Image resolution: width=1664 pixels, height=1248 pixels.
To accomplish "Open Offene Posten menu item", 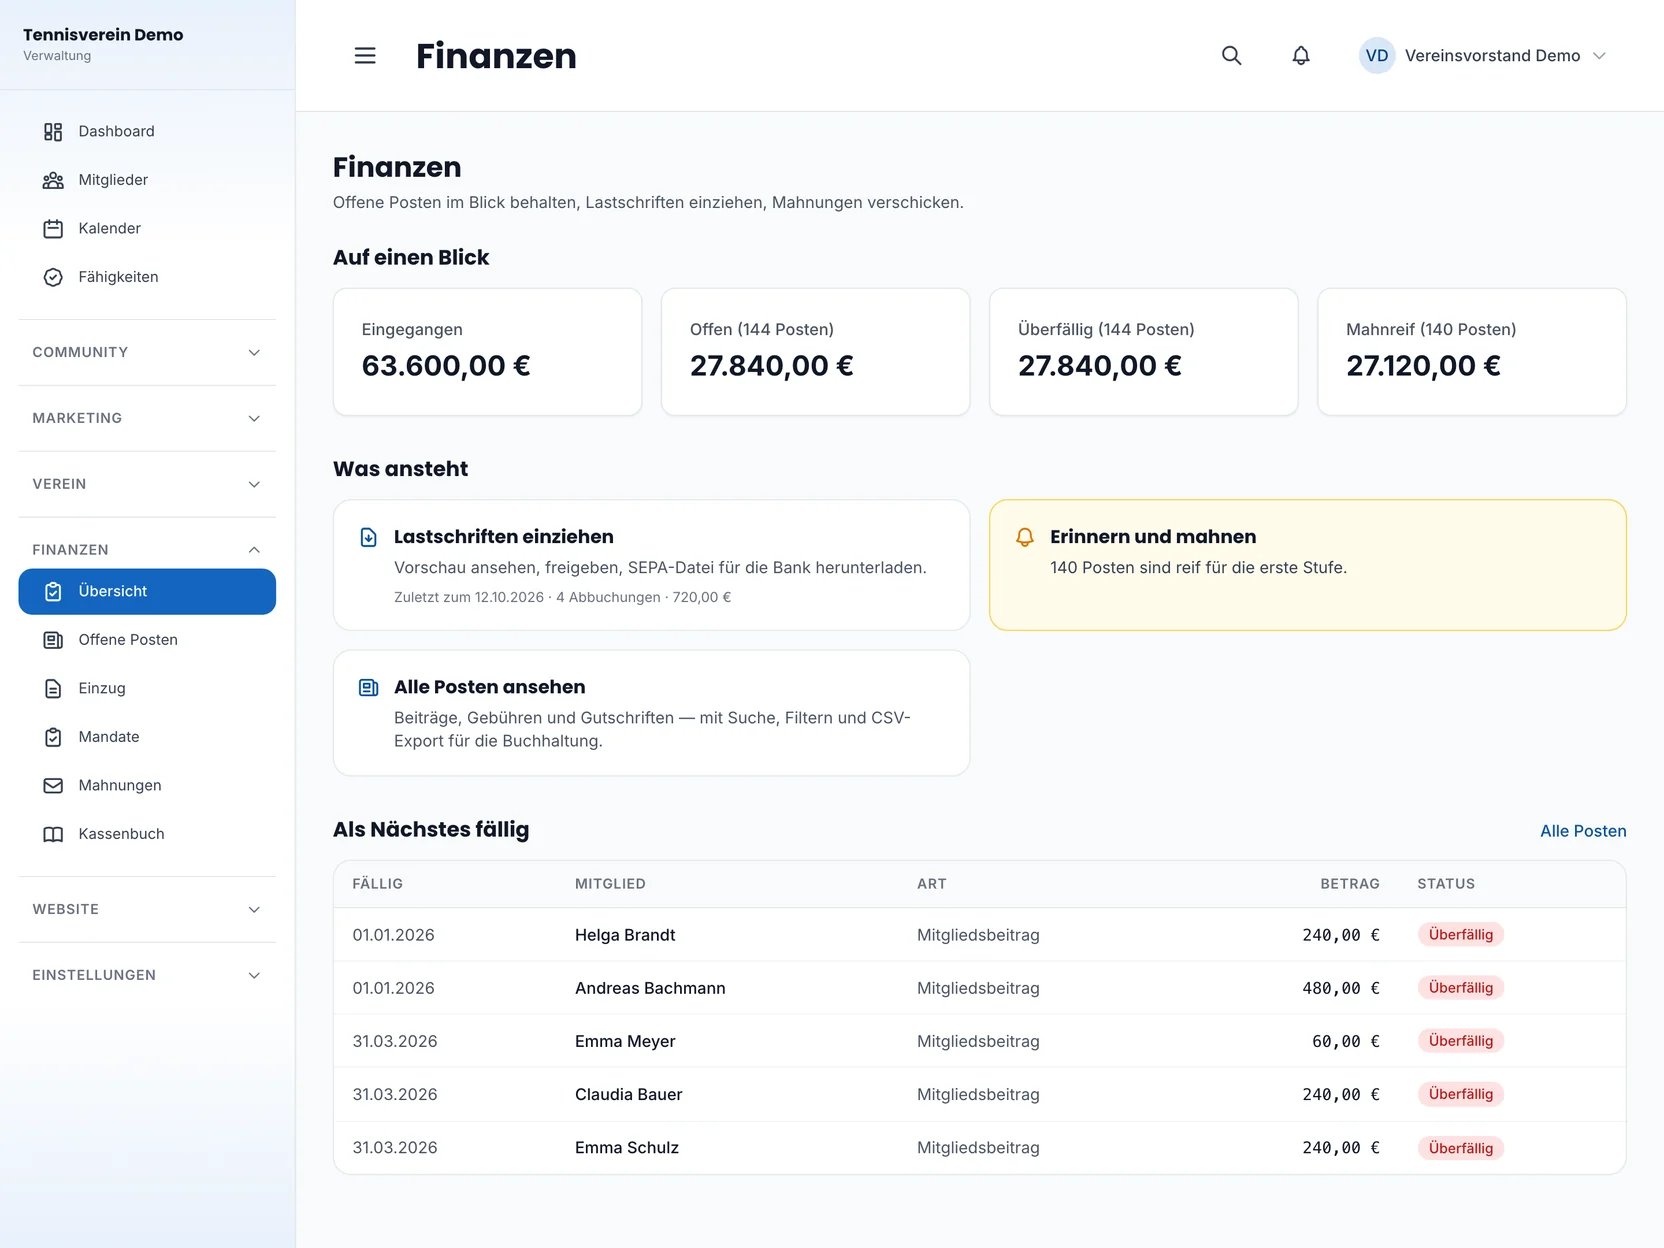I will [x=147, y=640].
